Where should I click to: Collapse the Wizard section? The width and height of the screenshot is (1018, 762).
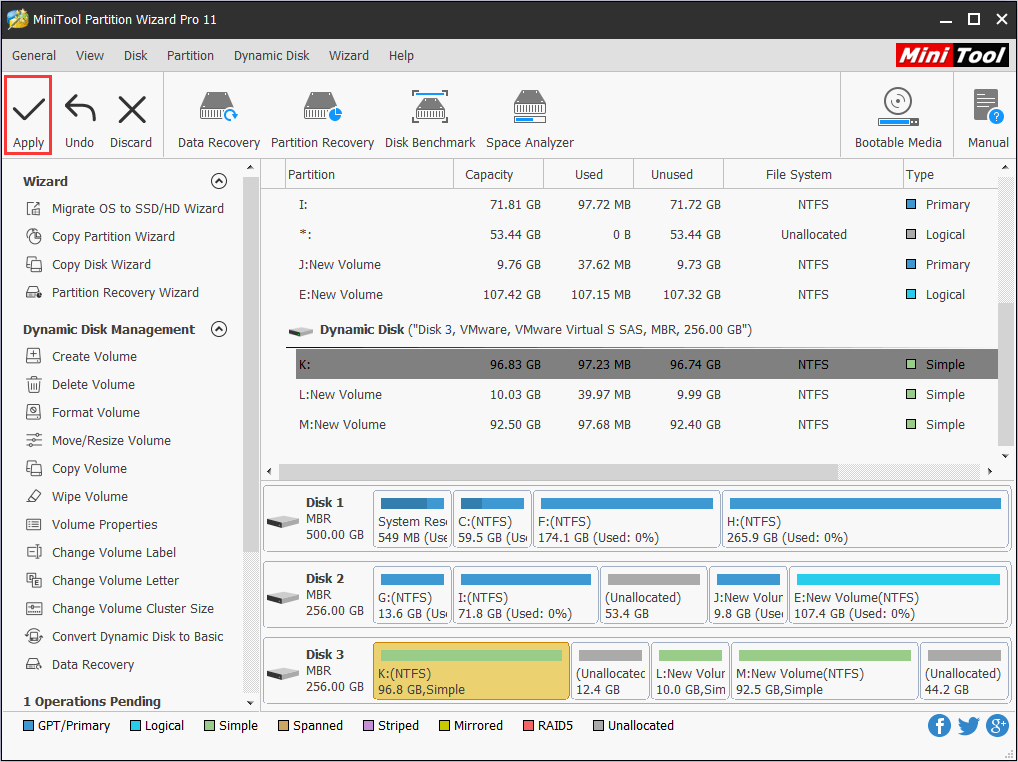click(x=219, y=181)
